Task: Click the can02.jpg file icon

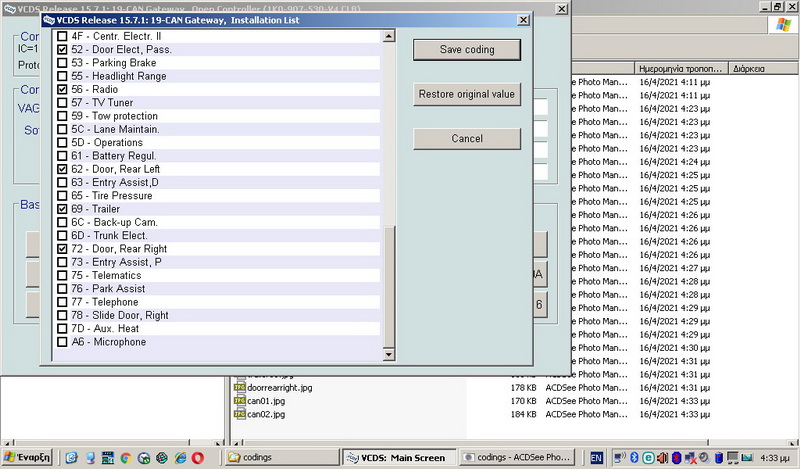Action: [239, 414]
